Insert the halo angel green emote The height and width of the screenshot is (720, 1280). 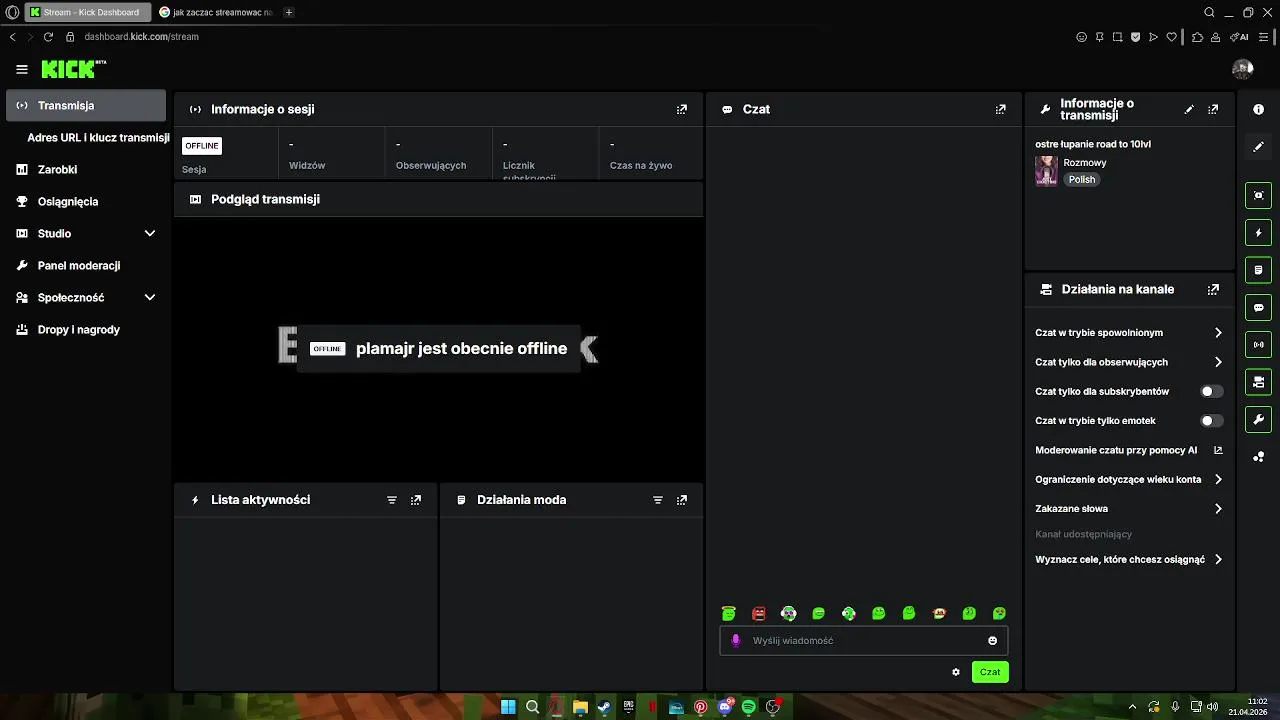[x=729, y=613]
